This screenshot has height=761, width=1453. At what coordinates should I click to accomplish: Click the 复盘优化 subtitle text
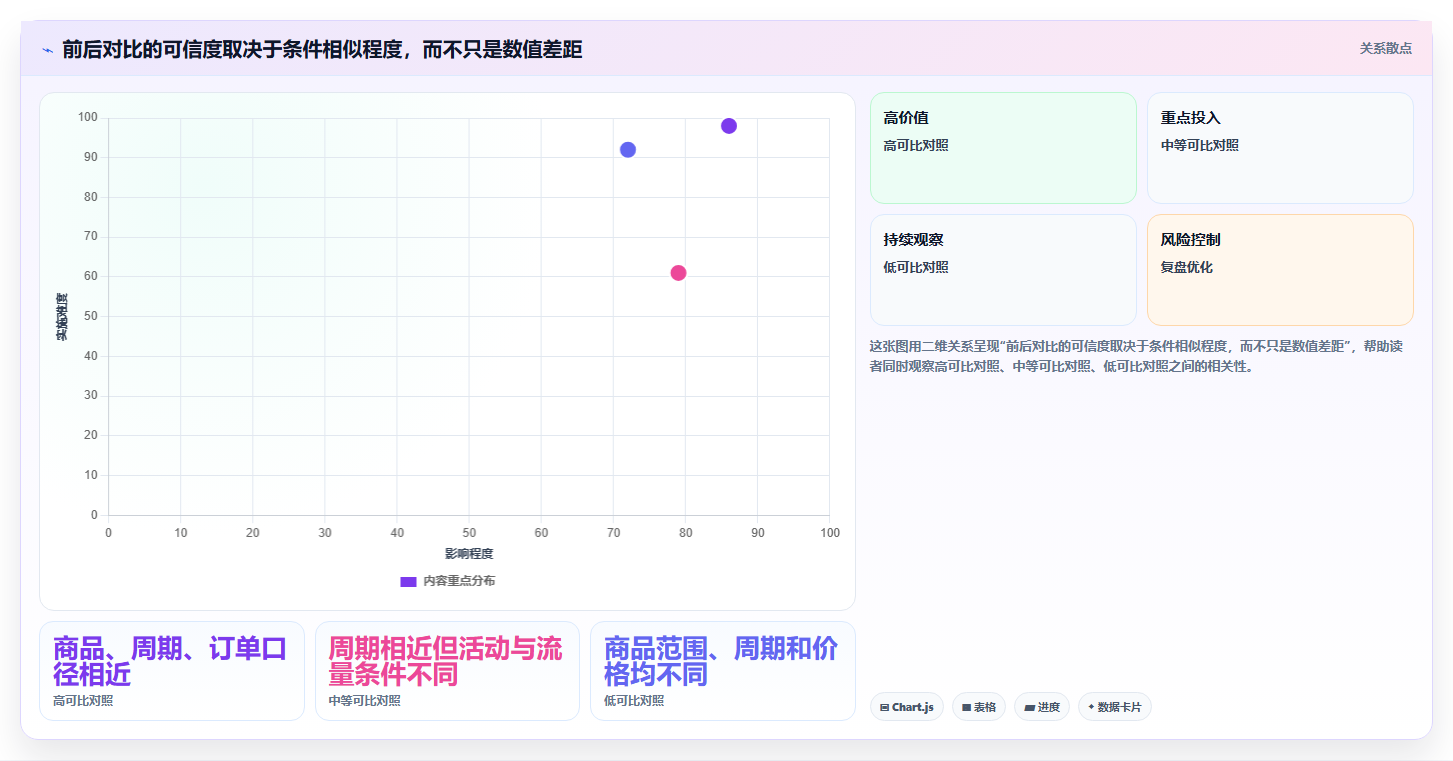point(1187,267)
